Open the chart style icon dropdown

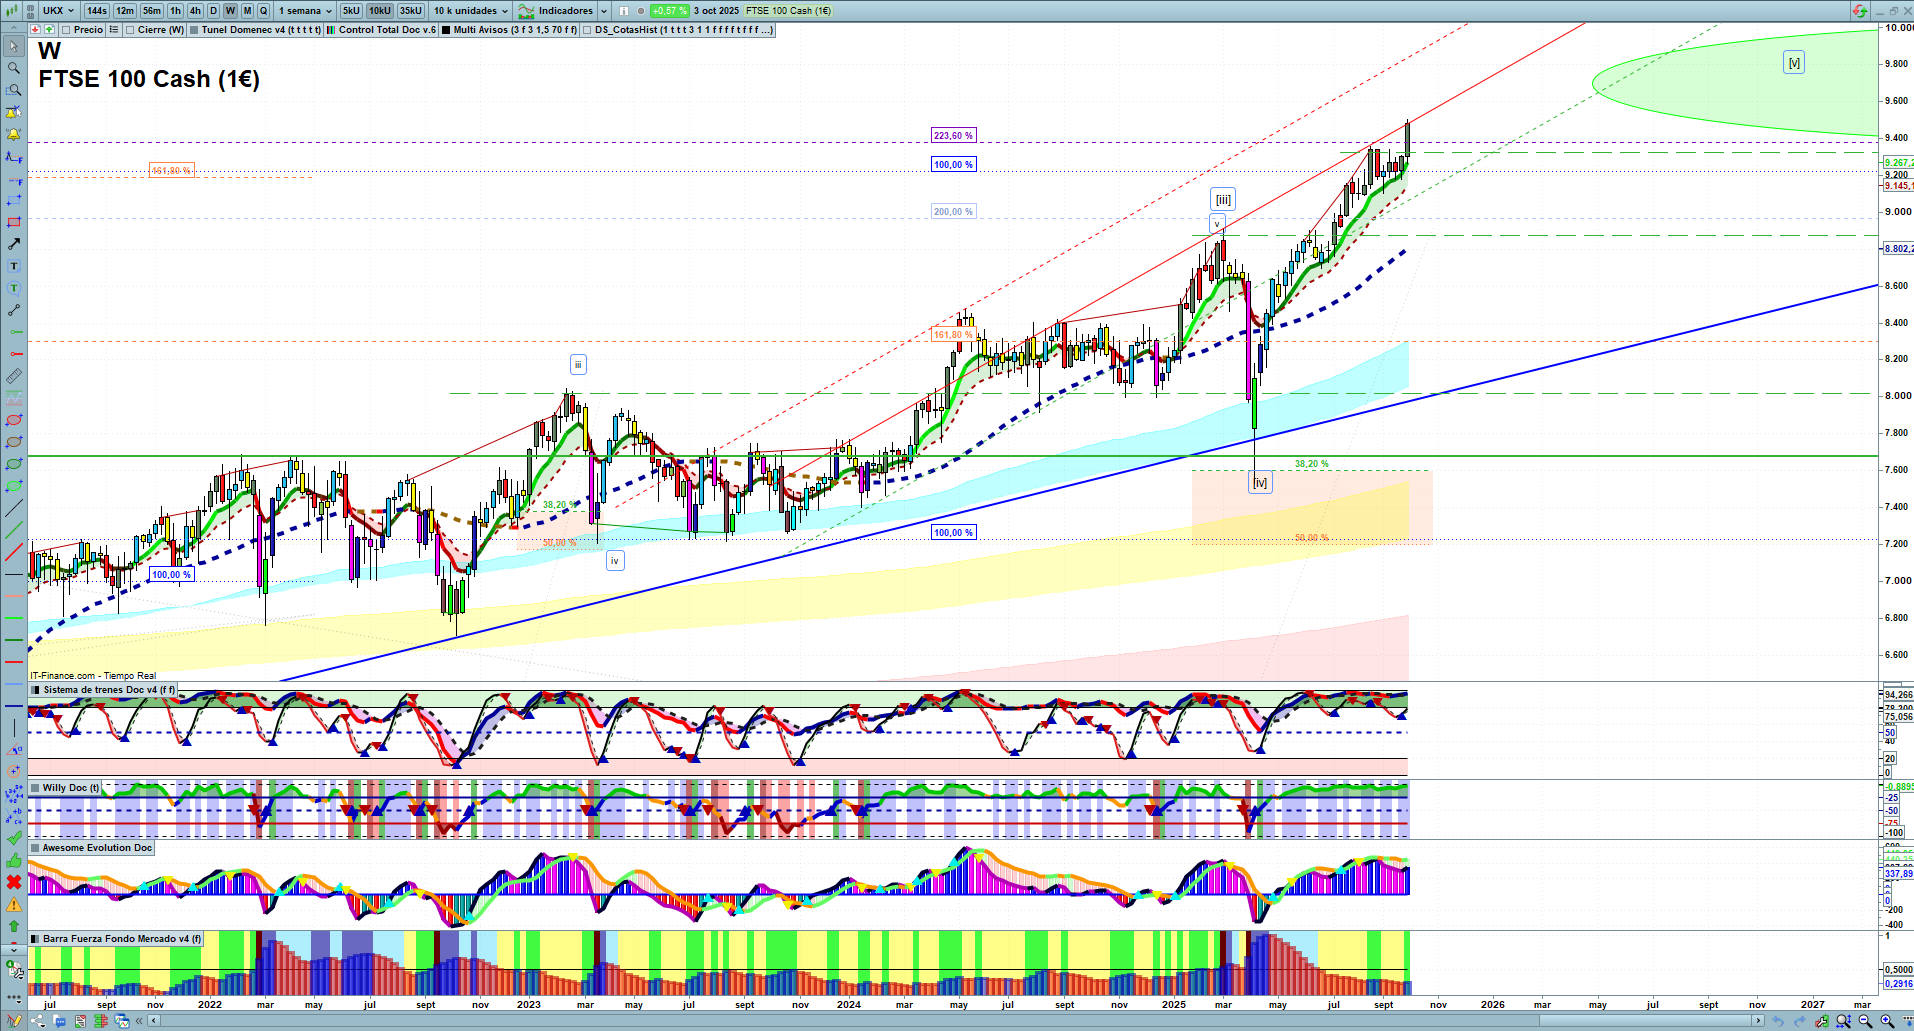tap(14, 11)
